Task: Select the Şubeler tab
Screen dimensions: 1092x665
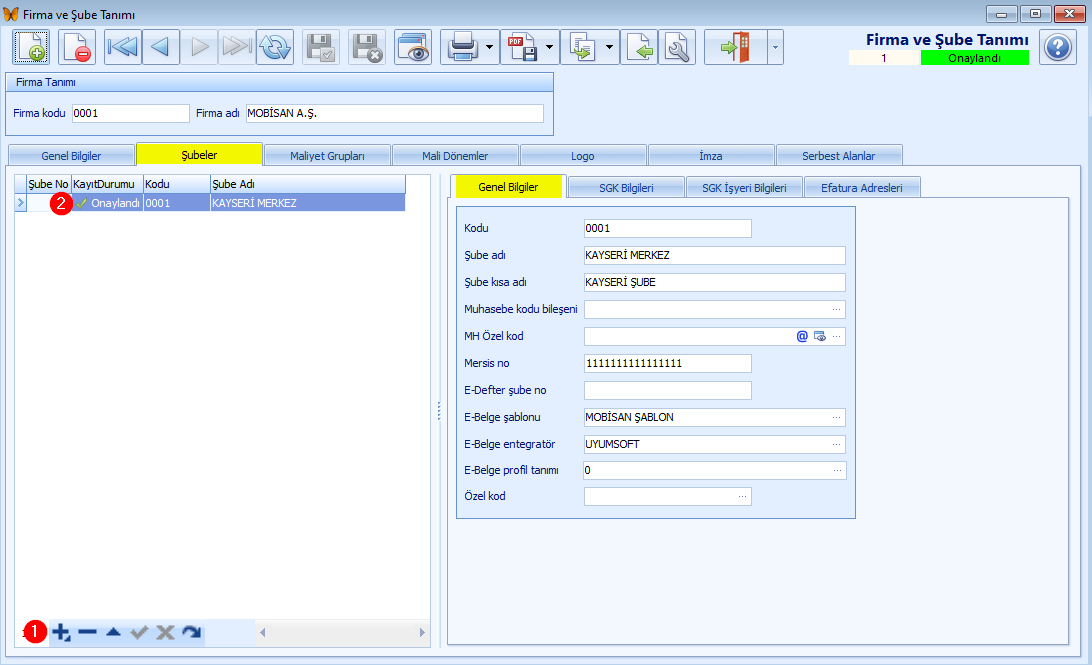Action: coord(199,155)
